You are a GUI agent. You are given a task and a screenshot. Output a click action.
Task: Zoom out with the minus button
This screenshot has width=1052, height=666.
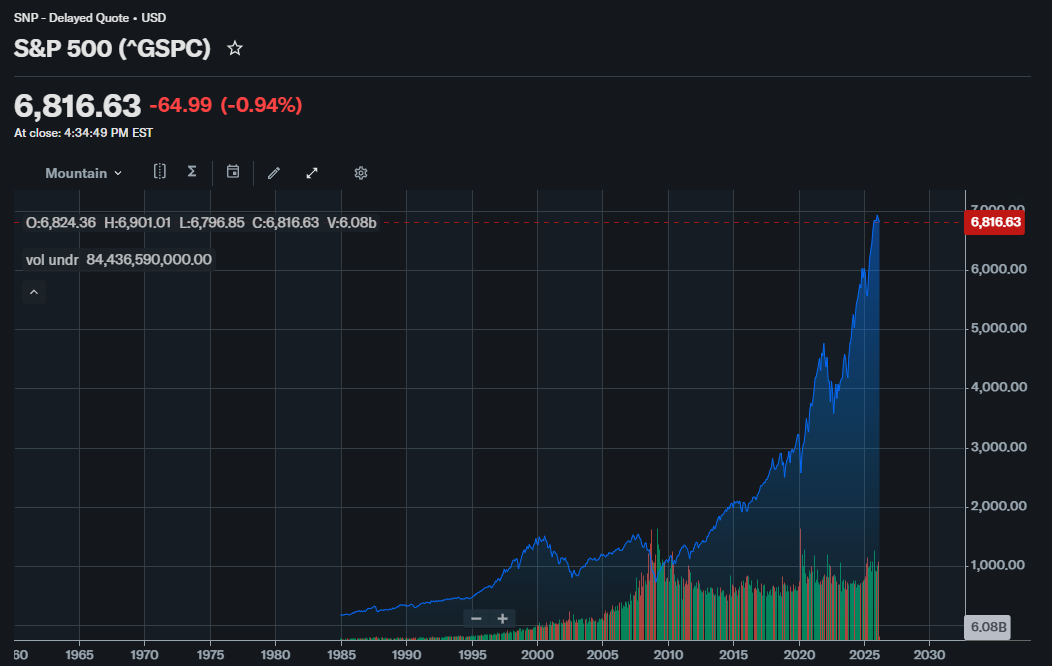(x=476, y=618)
